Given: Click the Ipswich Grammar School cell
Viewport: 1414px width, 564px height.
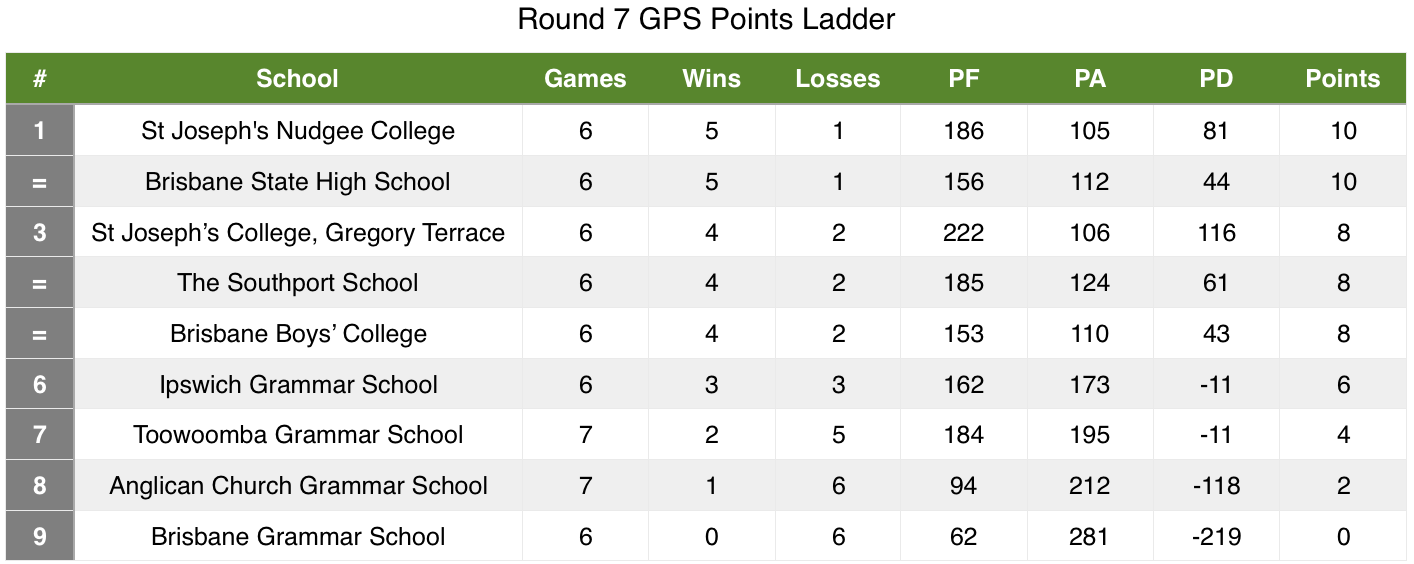Looking at the screenshot, I should tap(298, 385).
